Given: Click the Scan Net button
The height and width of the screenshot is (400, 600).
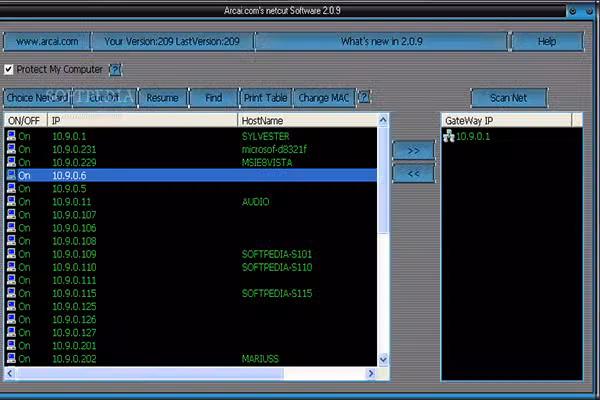Looking at the screenshot, I should point(515,98).
